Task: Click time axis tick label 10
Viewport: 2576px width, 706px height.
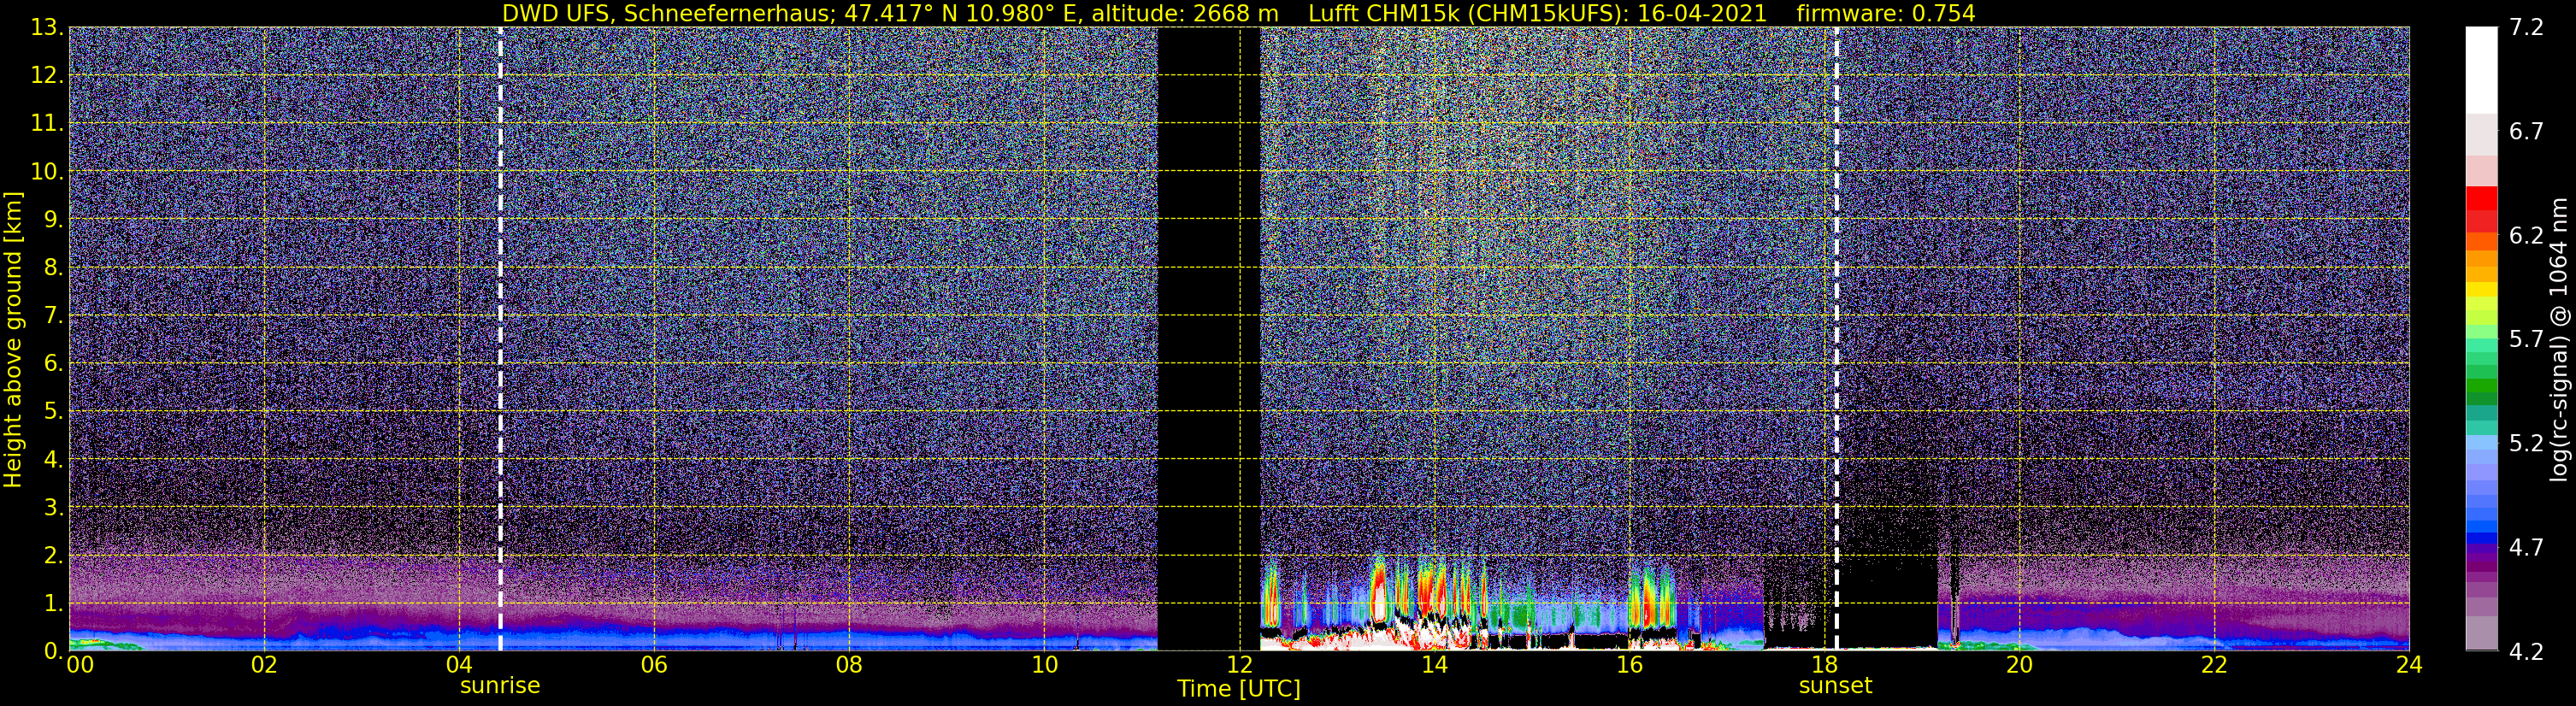Action: (1044, 665)
